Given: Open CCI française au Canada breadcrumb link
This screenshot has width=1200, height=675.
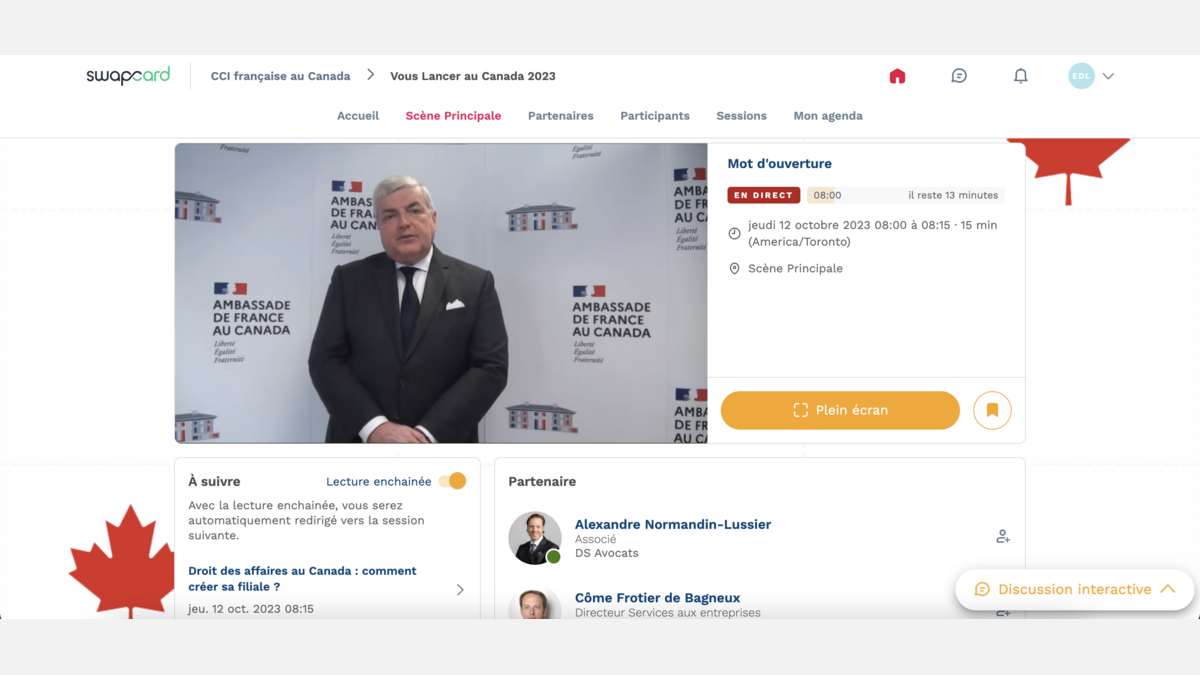Looking at the screenshot, I should click(x=280, y=76).
